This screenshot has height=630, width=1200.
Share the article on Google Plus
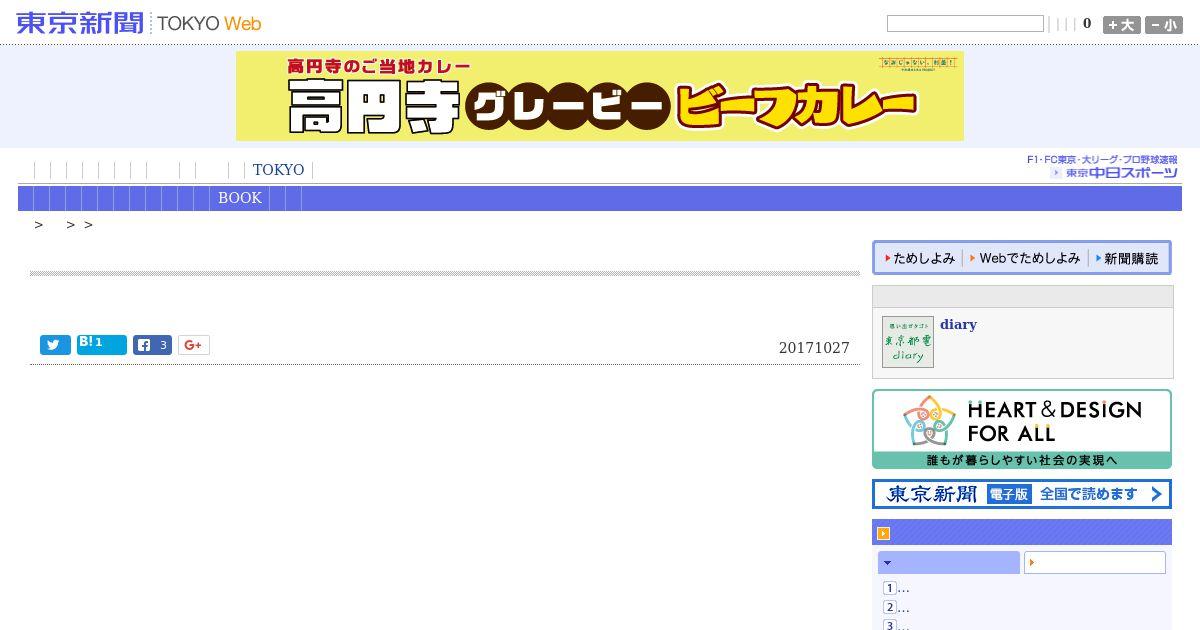(x=194, y=345)
